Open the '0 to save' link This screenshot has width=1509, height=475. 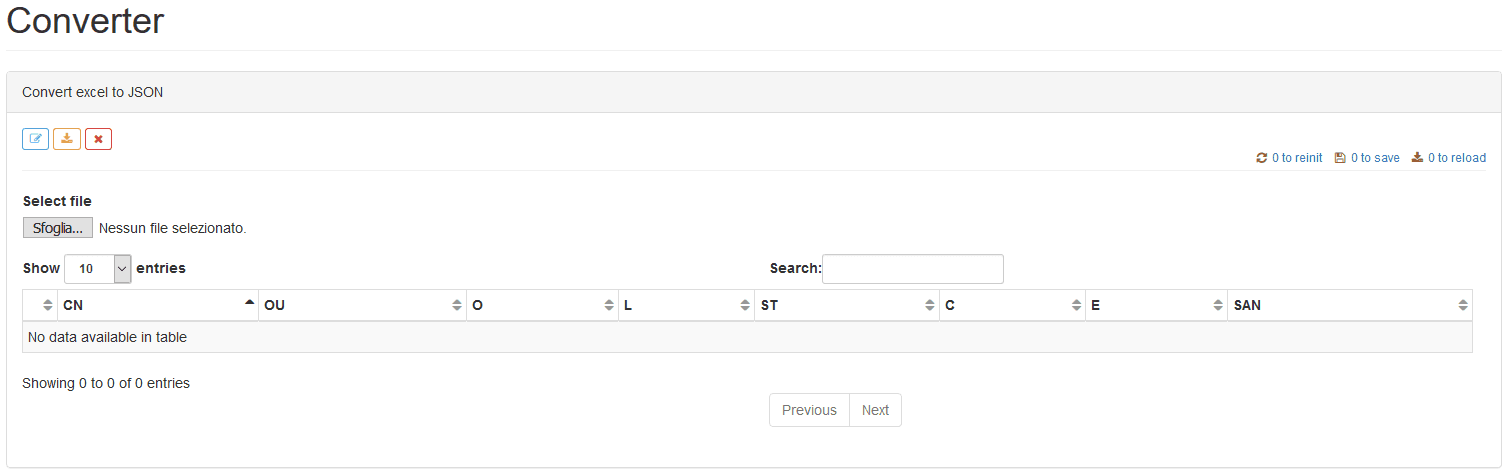(1375, 158)
